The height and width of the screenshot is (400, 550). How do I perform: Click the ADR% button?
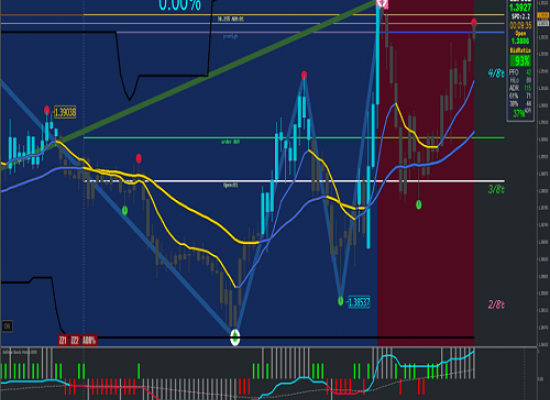pos(89,340)
